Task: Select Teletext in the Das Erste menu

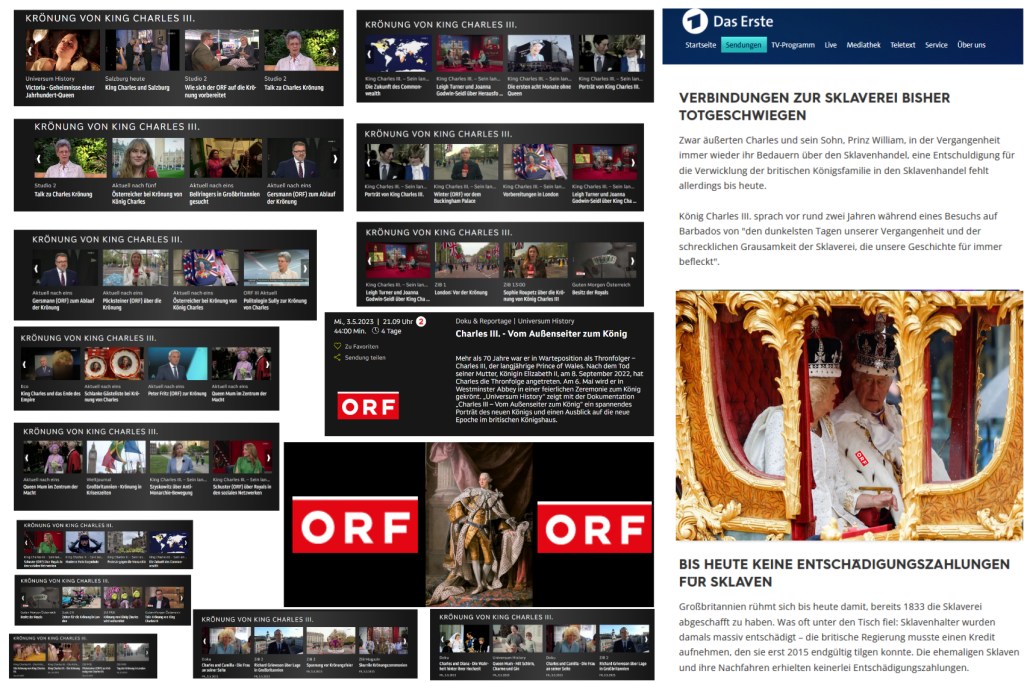Action: [x=902, y=45]
